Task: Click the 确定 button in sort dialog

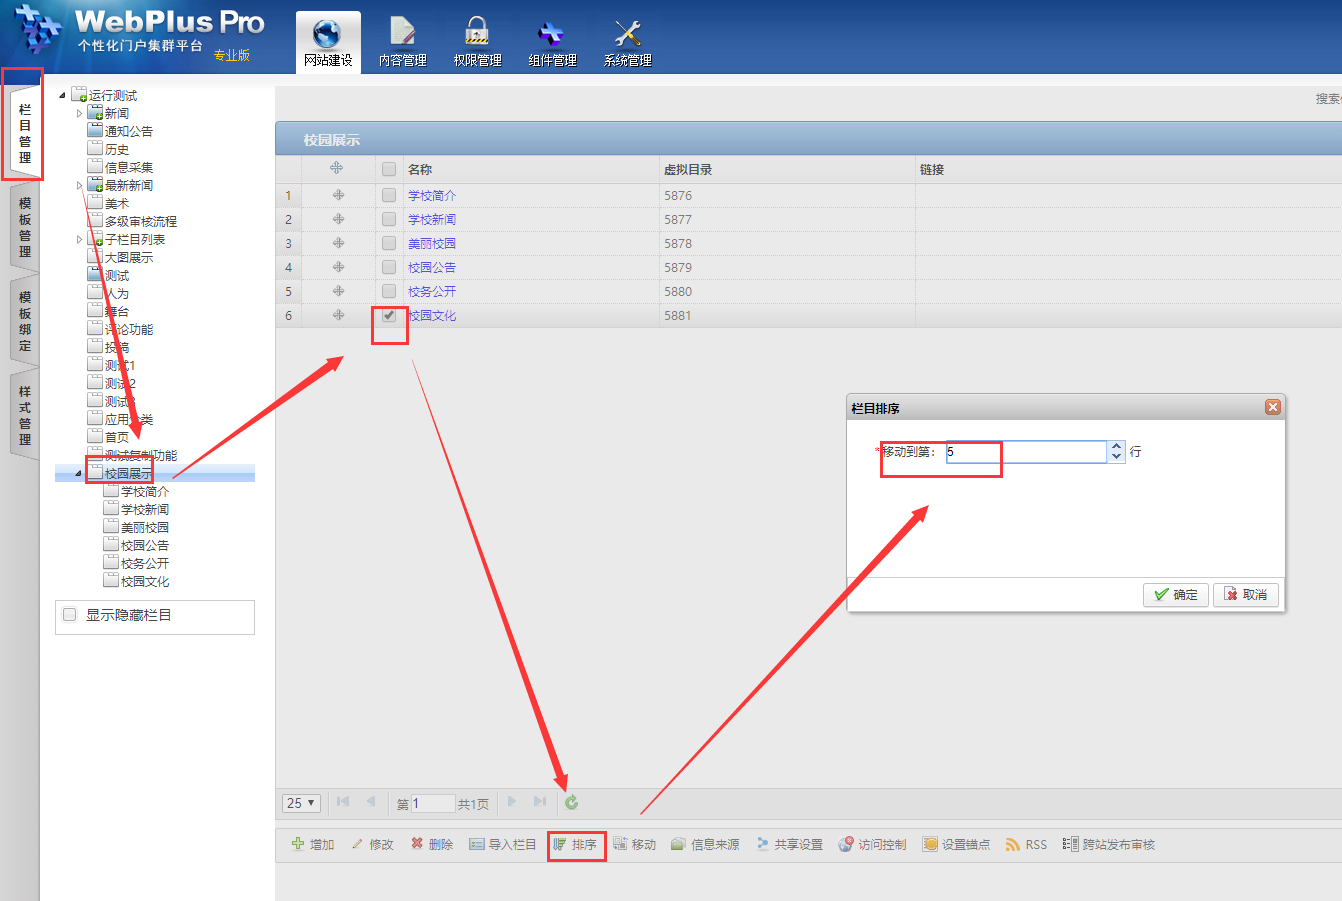Action: [1176, 594]
